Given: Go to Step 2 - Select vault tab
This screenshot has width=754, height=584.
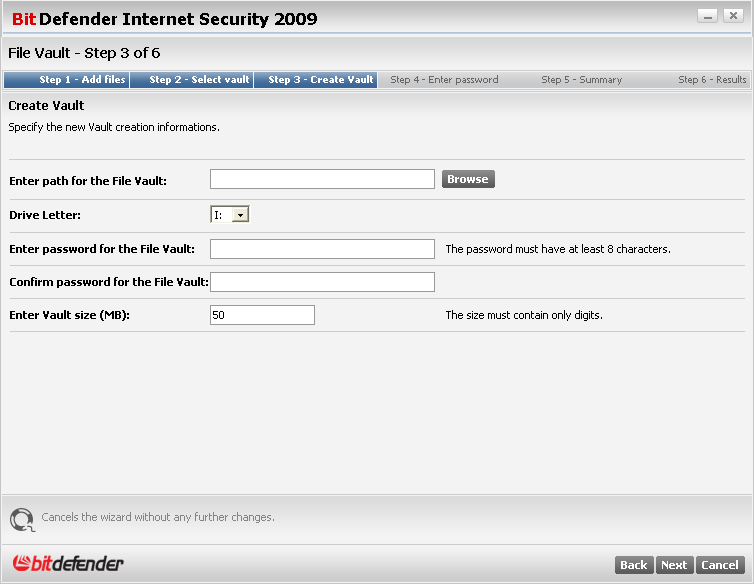Looking at the screenshot, I should pyautogui.click(x=192, y=80).
